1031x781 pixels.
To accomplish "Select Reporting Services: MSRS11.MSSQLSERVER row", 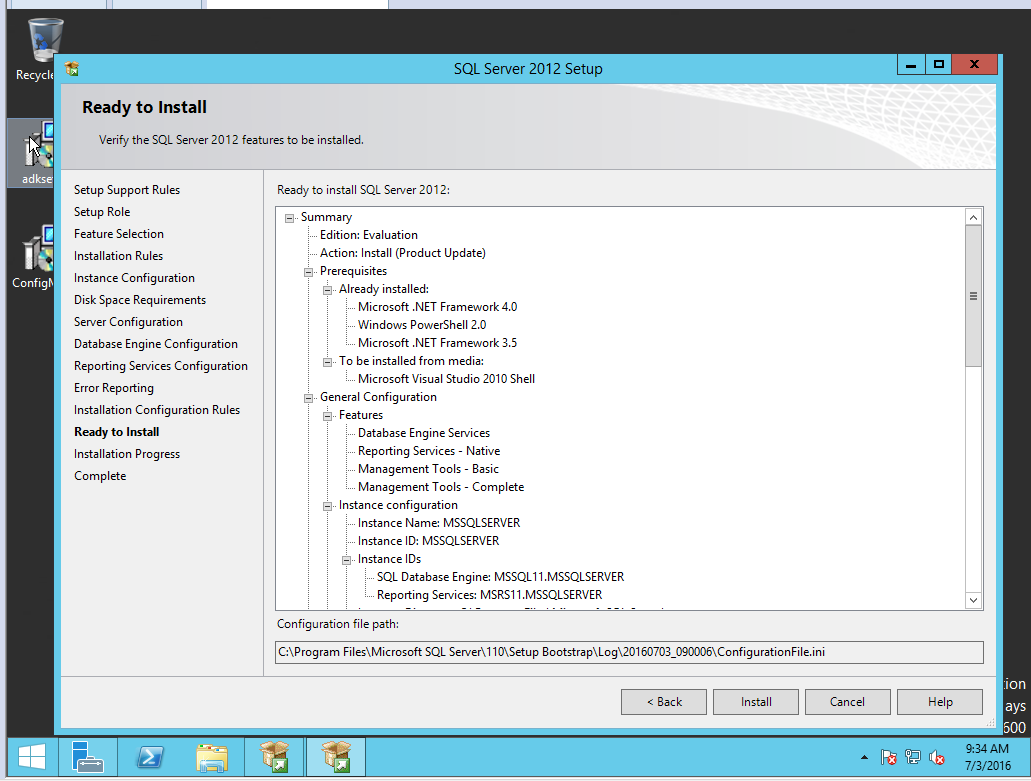I will (x=489, y=595).
